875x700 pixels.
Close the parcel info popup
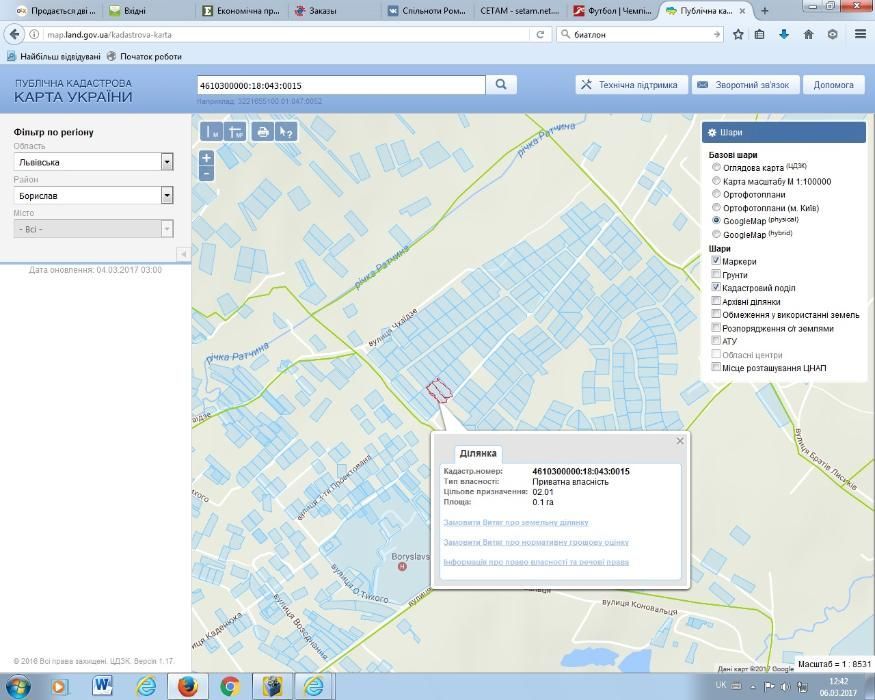[x=680, y=441]
